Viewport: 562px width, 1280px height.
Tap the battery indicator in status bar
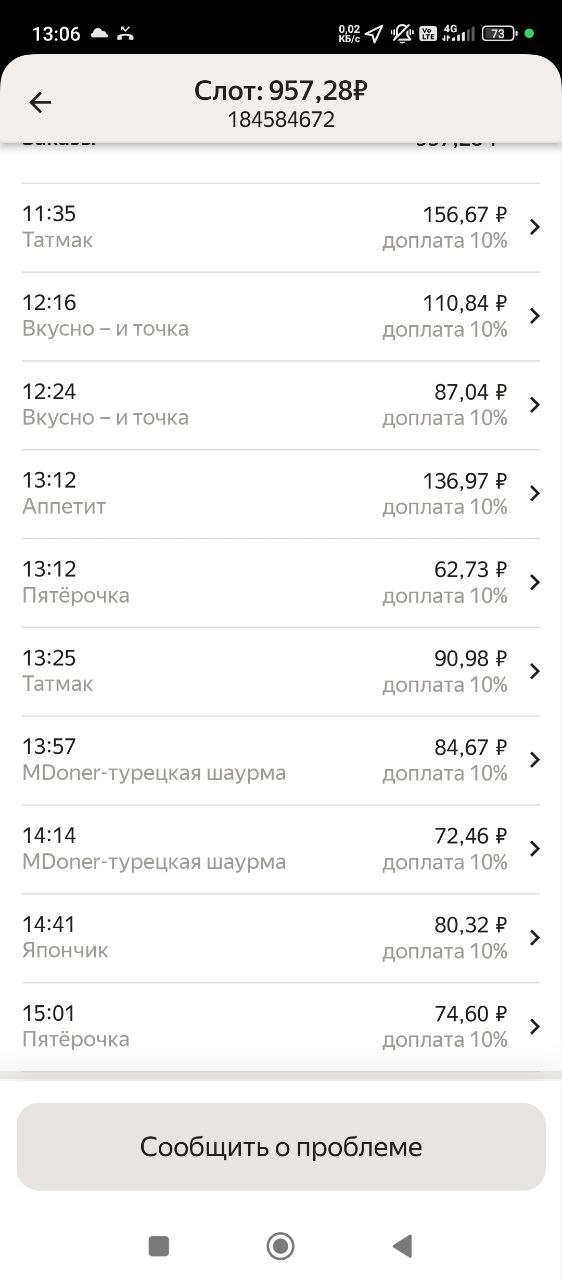(x=499, y=33)
